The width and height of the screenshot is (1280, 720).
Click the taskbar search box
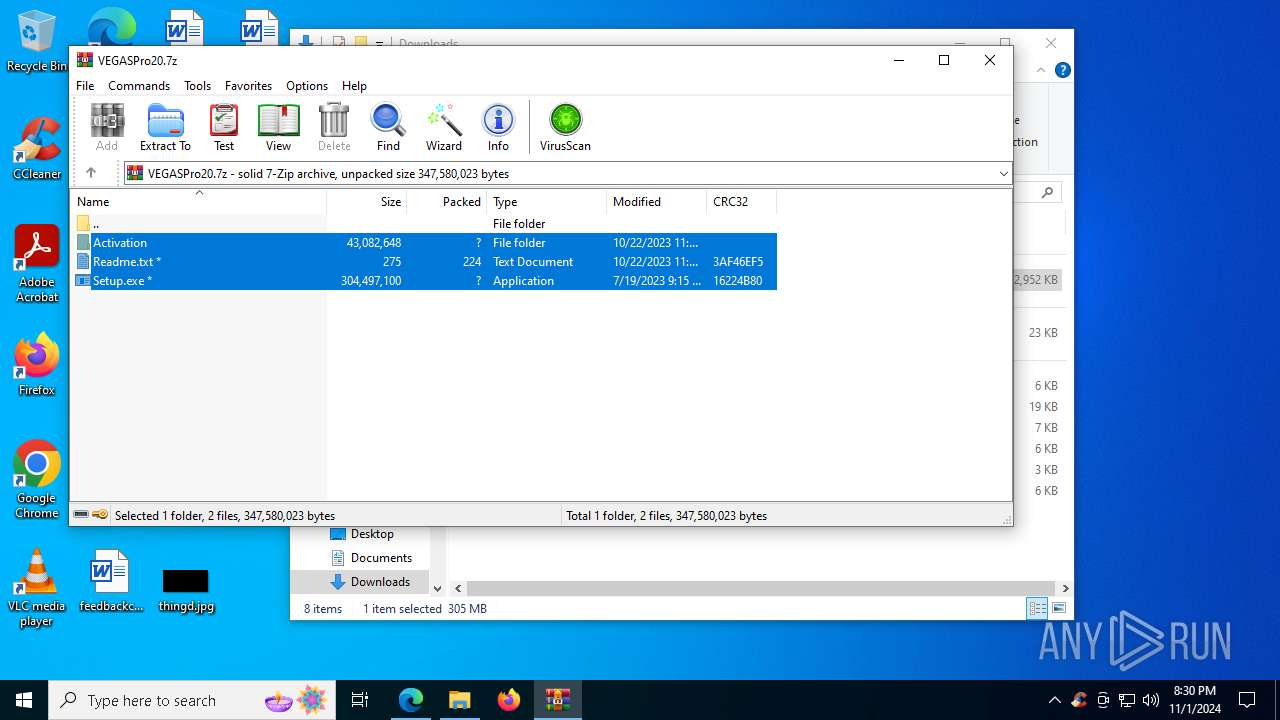tap(192, 700)
